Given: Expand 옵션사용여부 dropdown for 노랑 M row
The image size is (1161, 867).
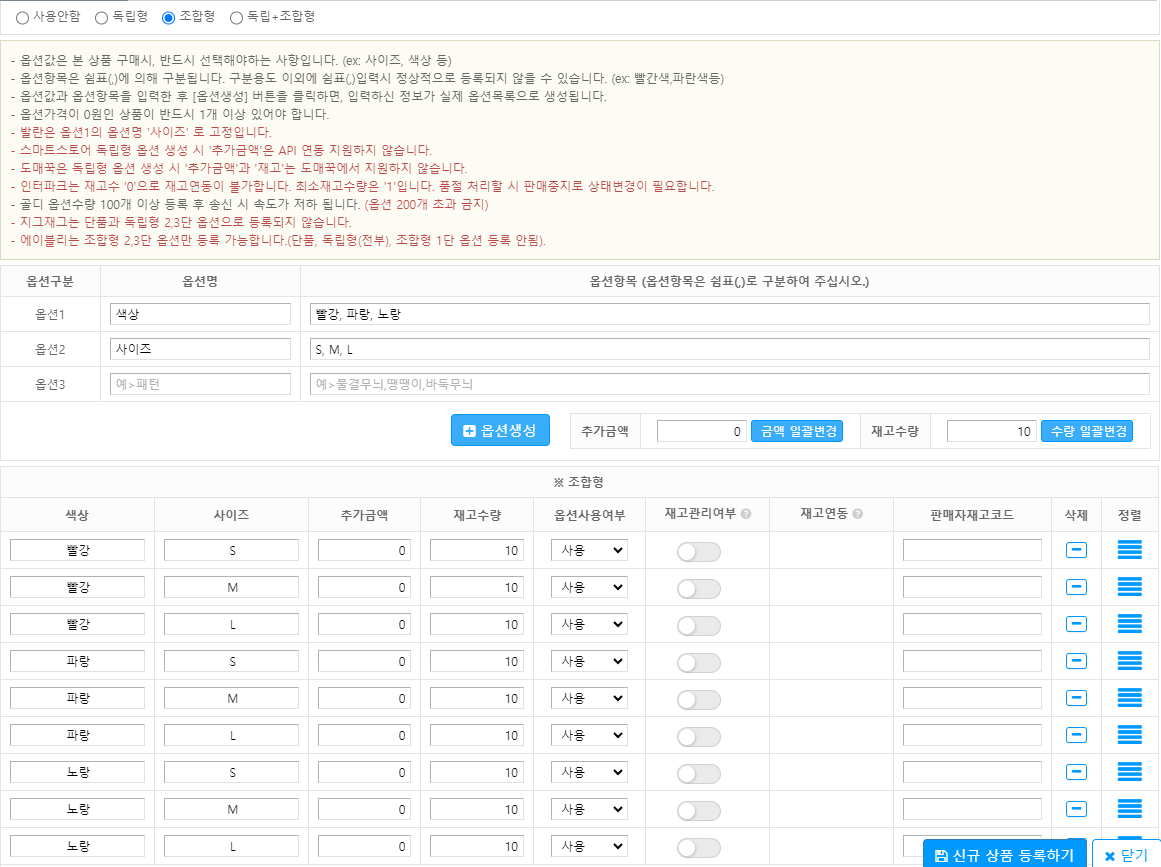Looking at the screenshot, I should pos(589,809).
